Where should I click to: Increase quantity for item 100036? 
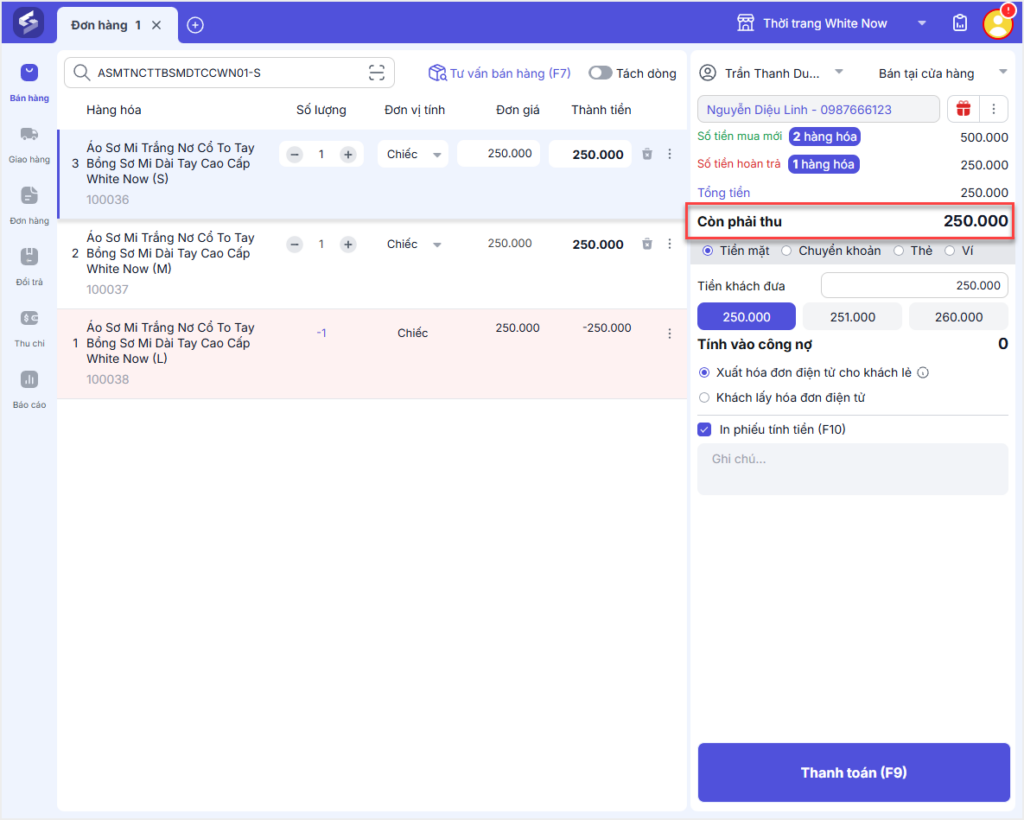point(348,155)
